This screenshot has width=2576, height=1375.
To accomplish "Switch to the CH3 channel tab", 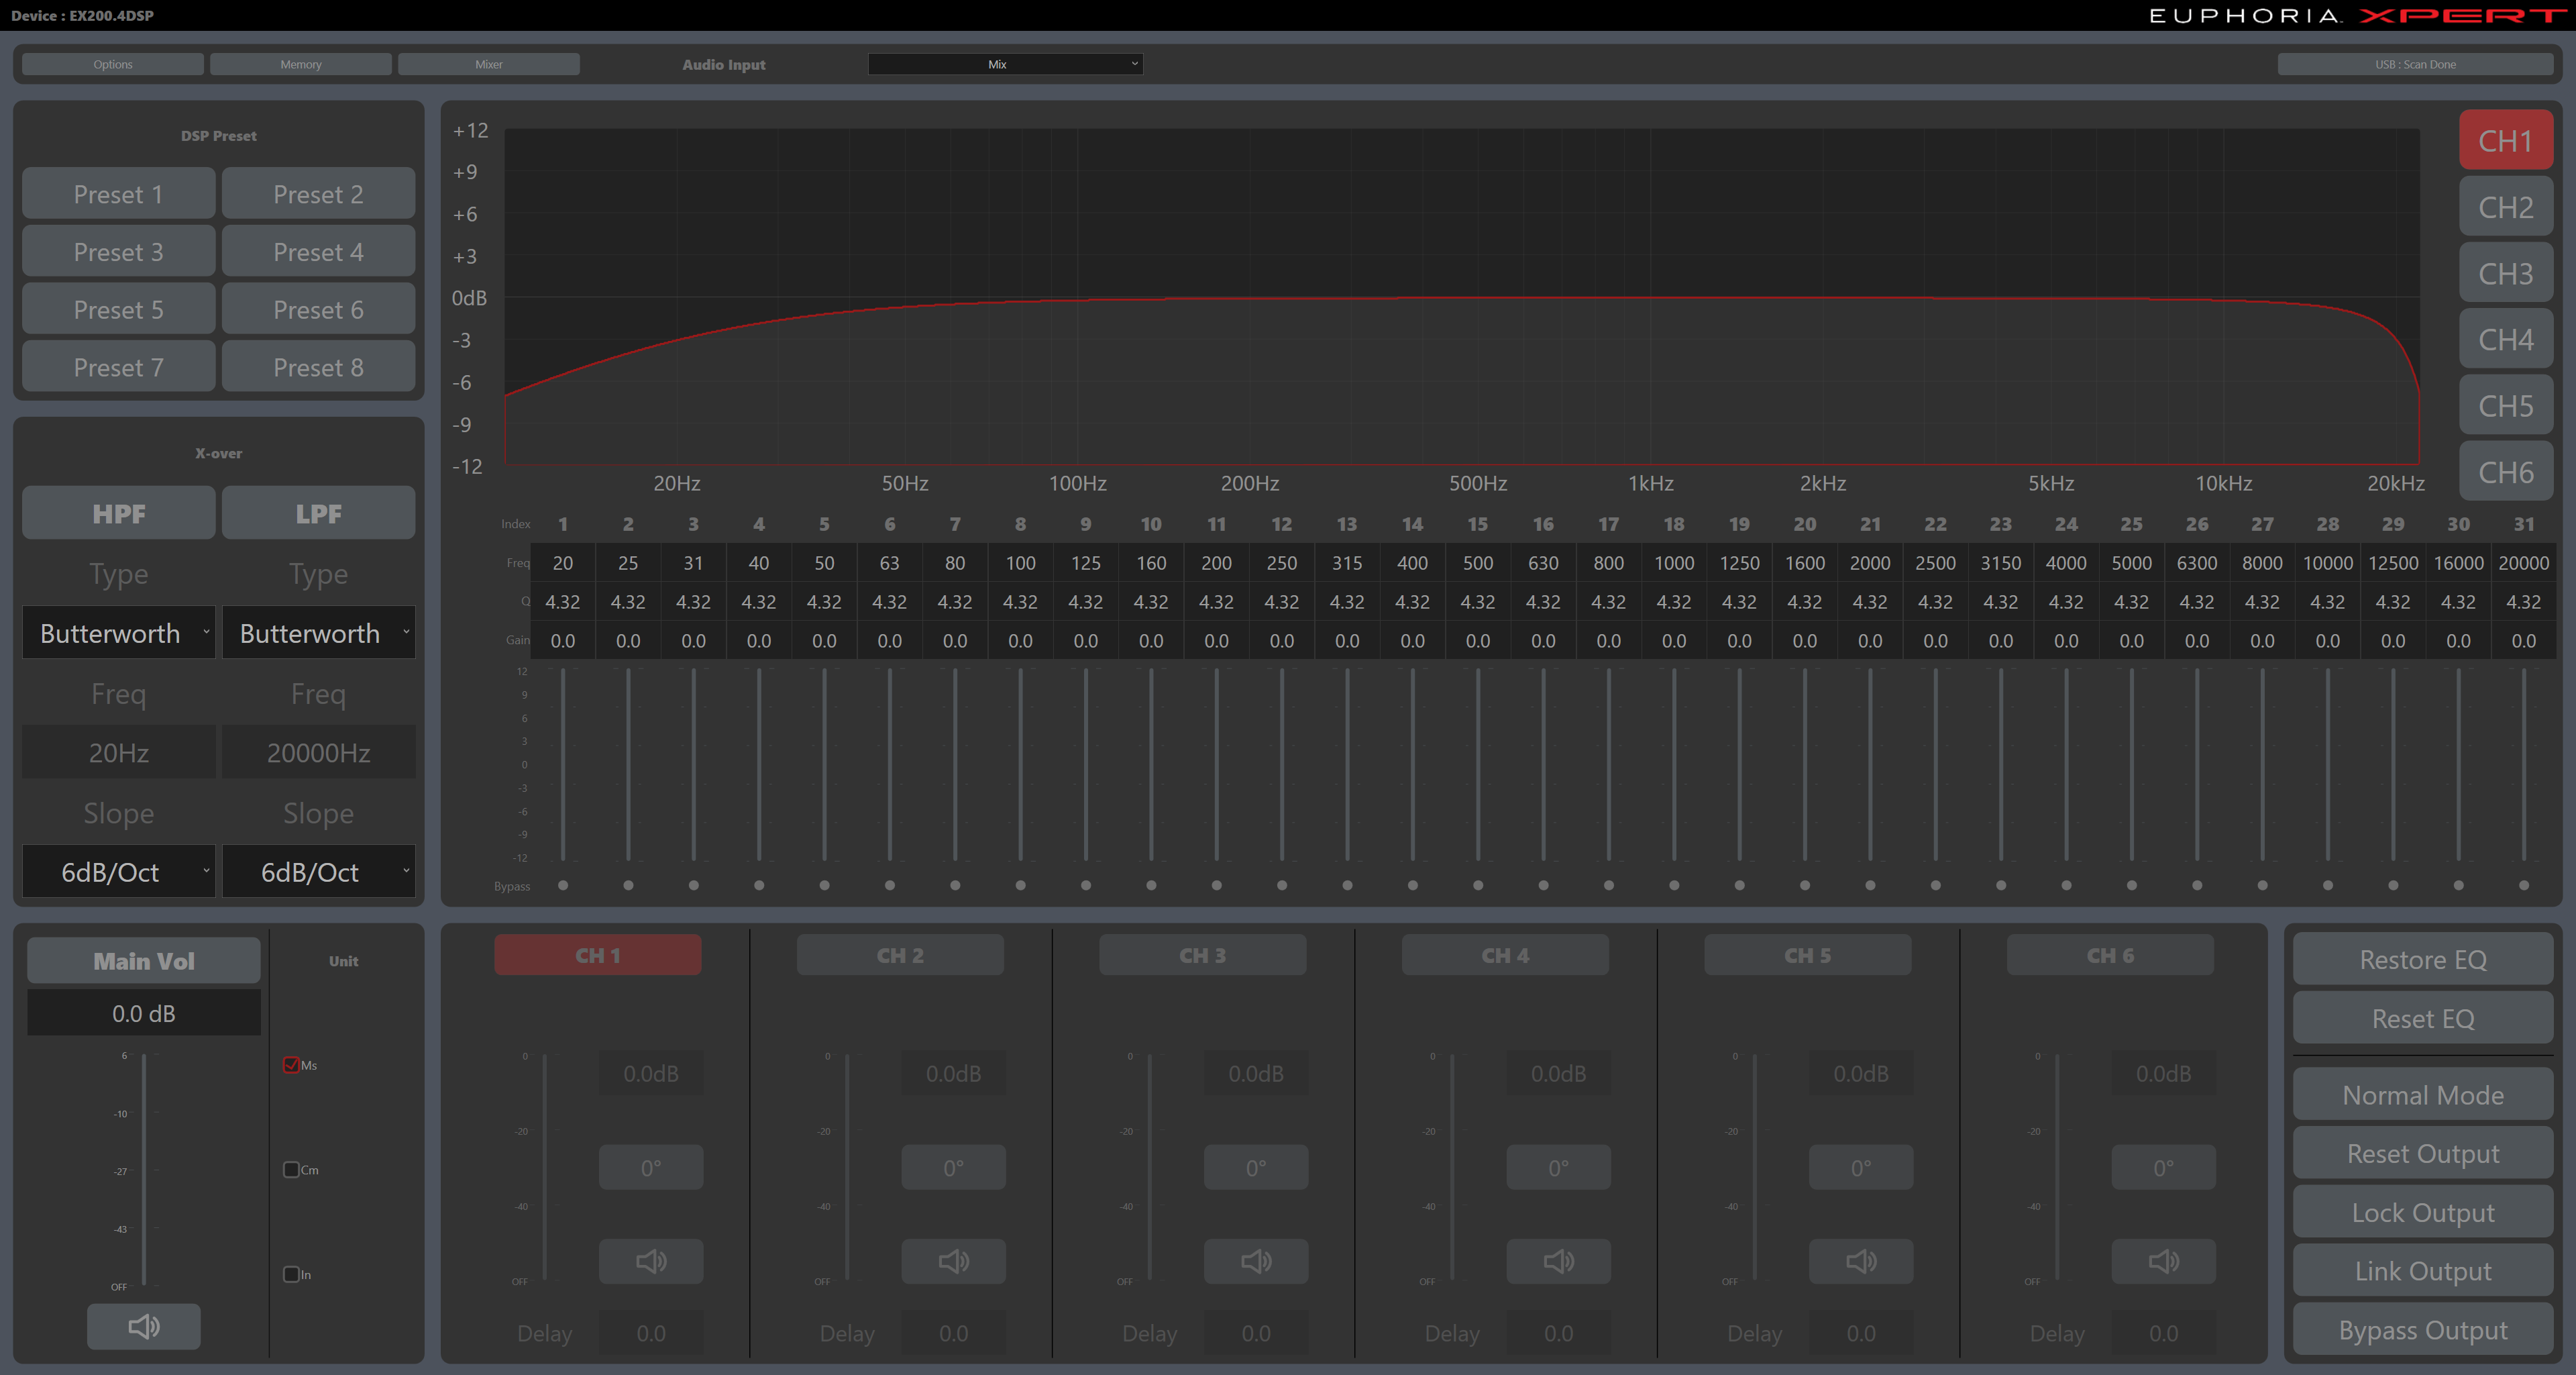I will click(2505, 273).
